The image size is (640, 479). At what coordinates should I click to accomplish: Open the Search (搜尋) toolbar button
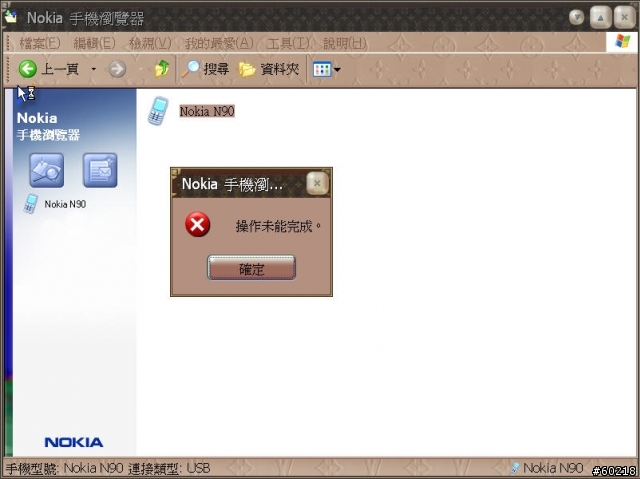pyautogui.click(x=205, y=69)
